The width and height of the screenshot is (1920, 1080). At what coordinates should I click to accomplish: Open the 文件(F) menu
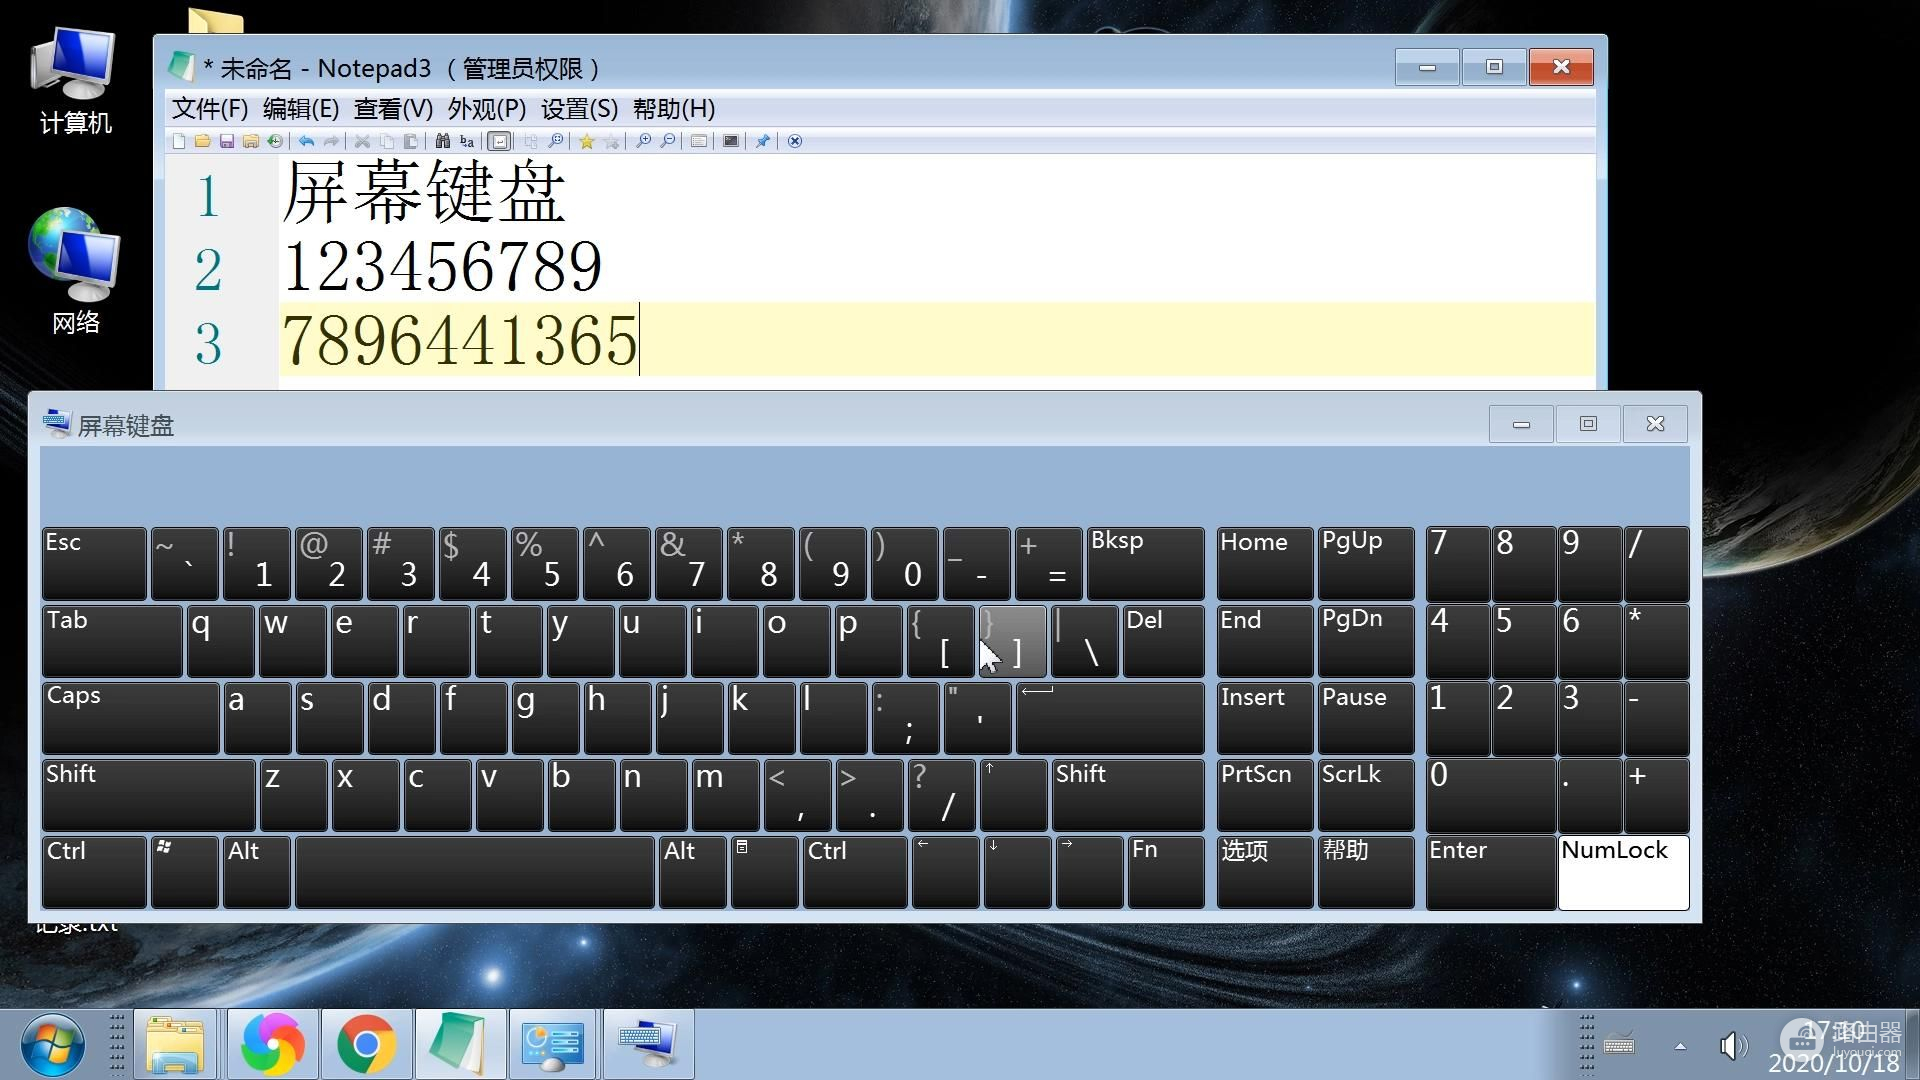click(209, 109)
